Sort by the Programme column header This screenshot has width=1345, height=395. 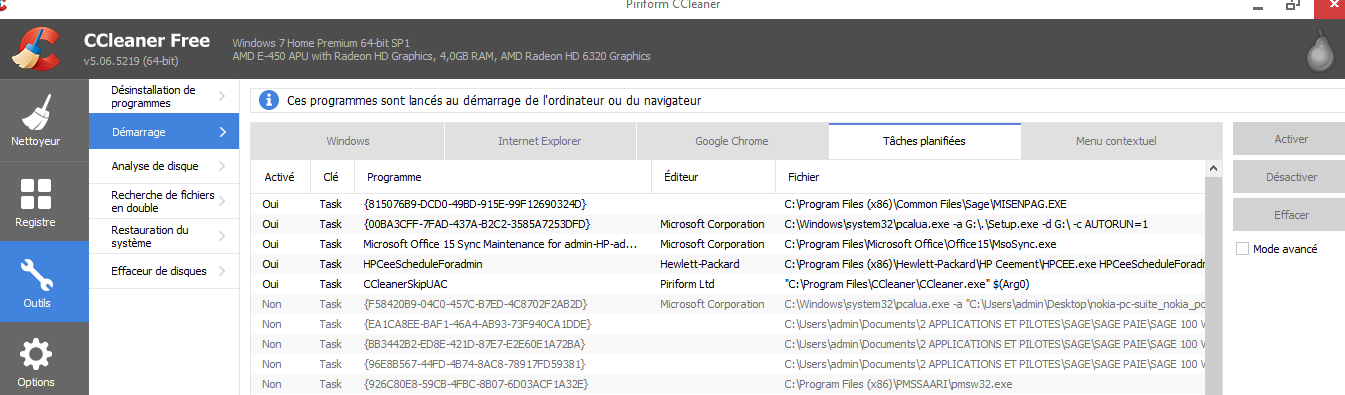point(503,177)
